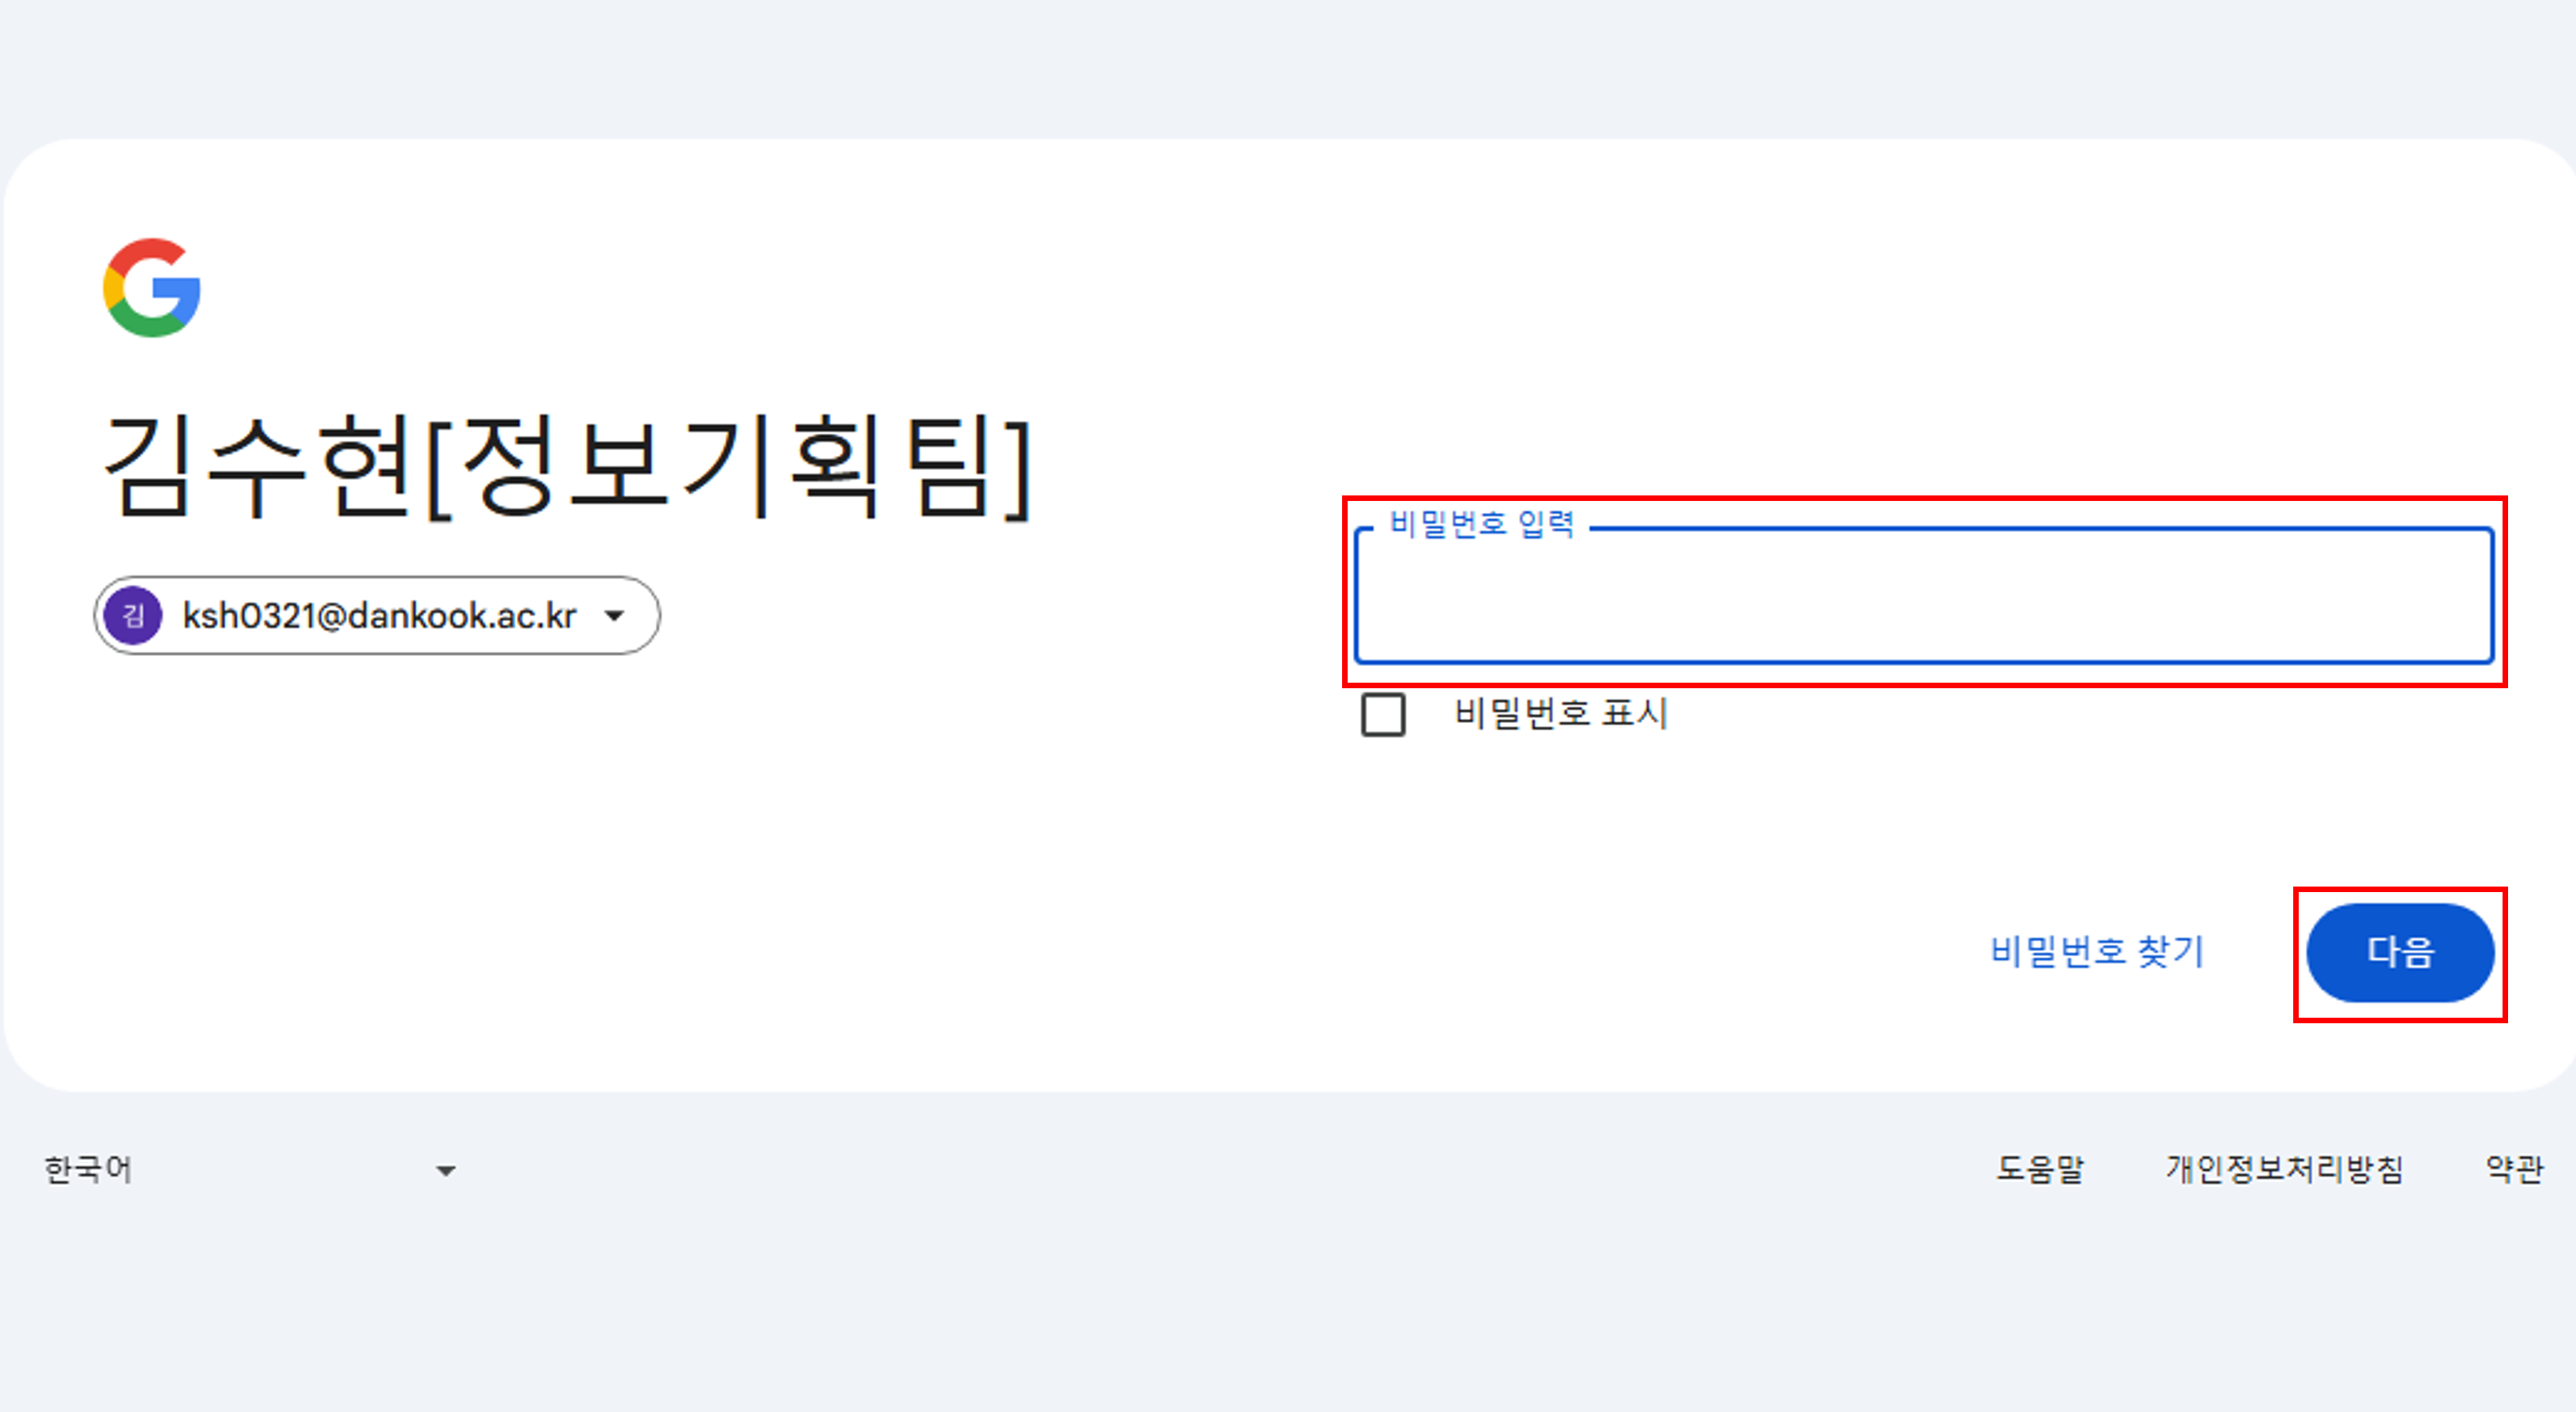Click the 비밀번호 표시 label text
Viewport: 2576px width, 1412px height.
(1560, 714)
